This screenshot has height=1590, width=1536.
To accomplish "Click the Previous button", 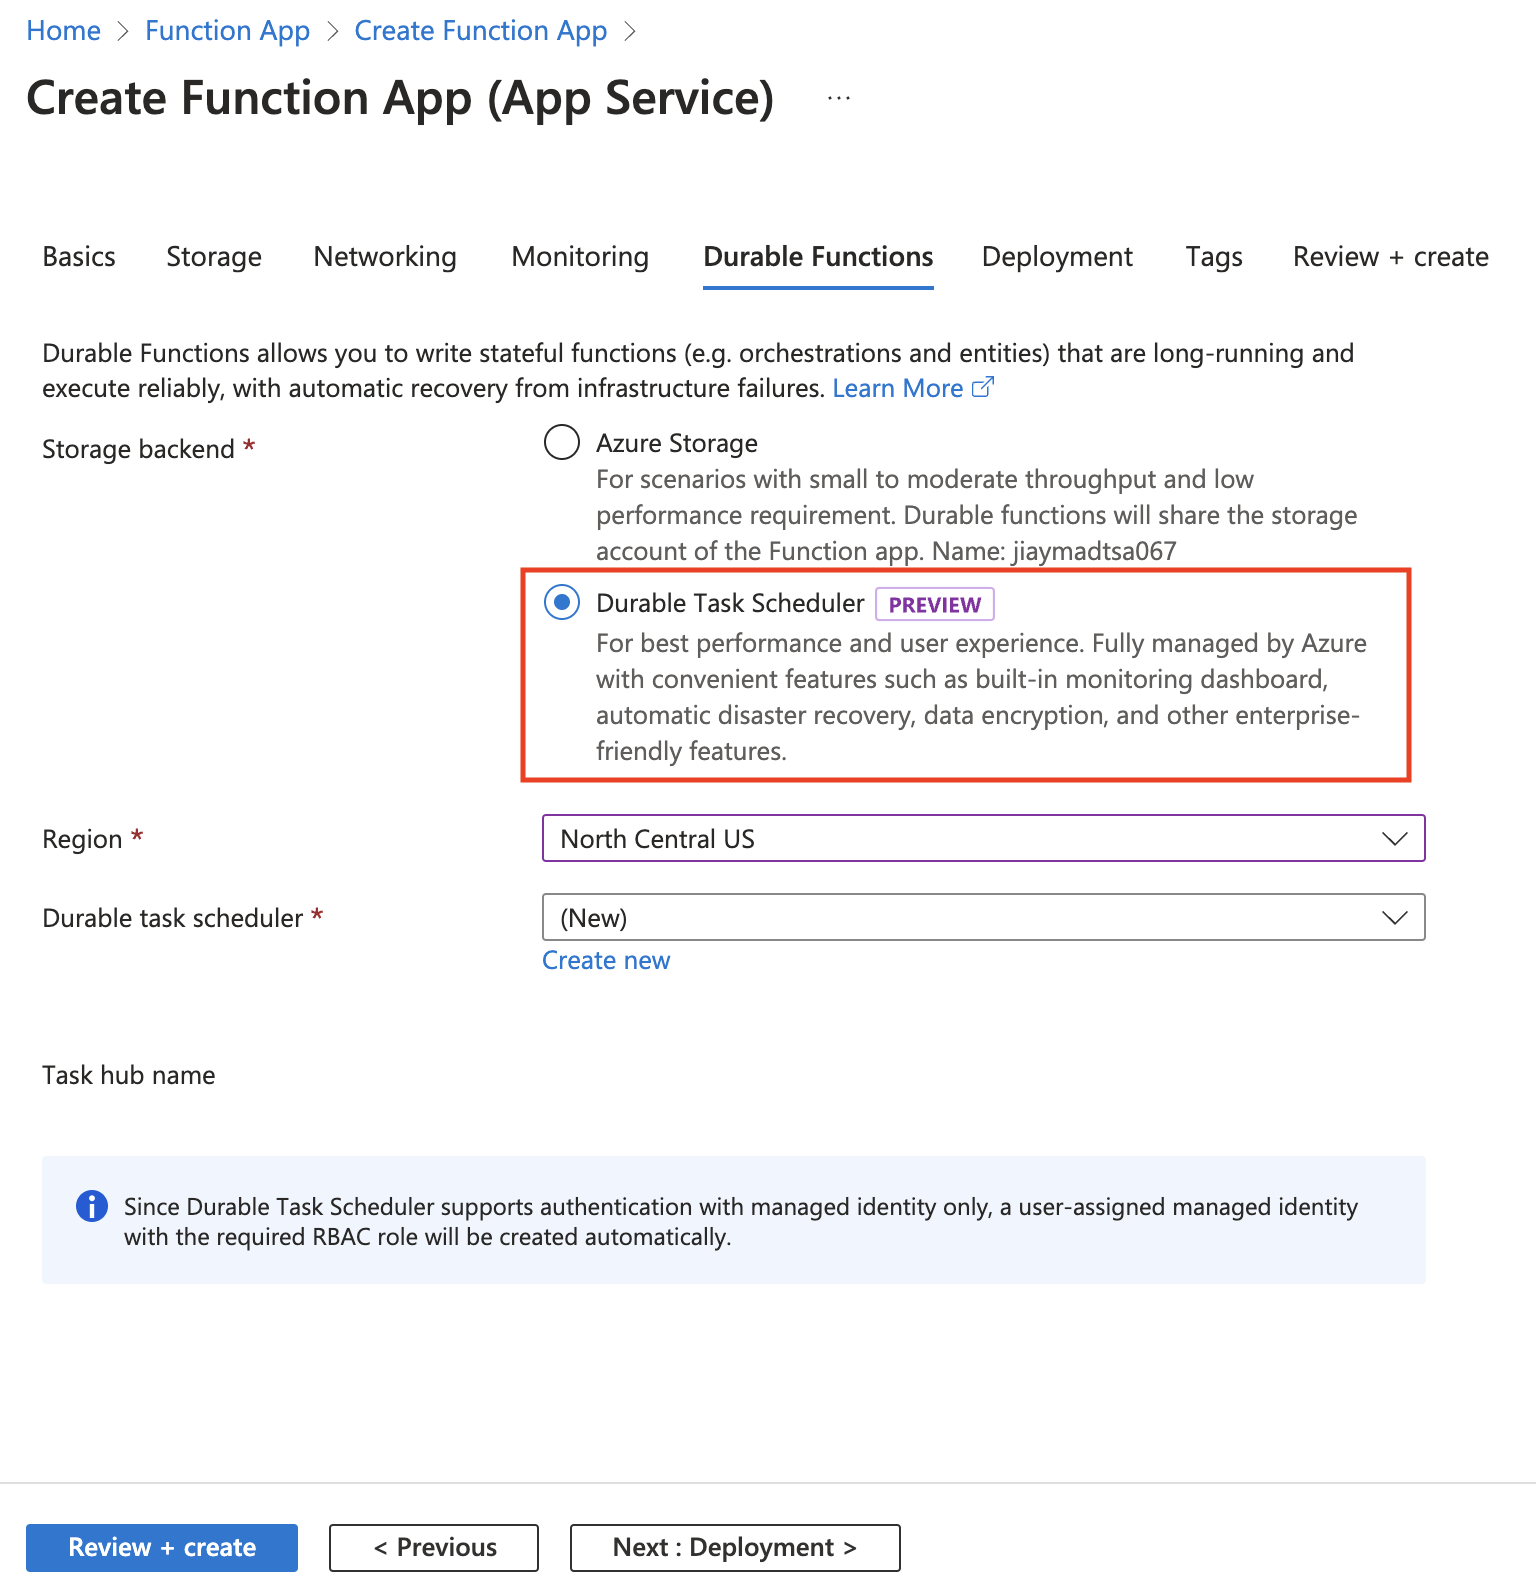I will tap(434, 1547).
